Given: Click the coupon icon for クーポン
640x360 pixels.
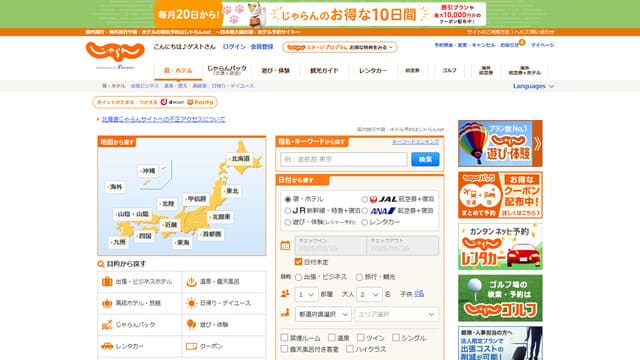Looking at the screenshot, I should [191, 346].
